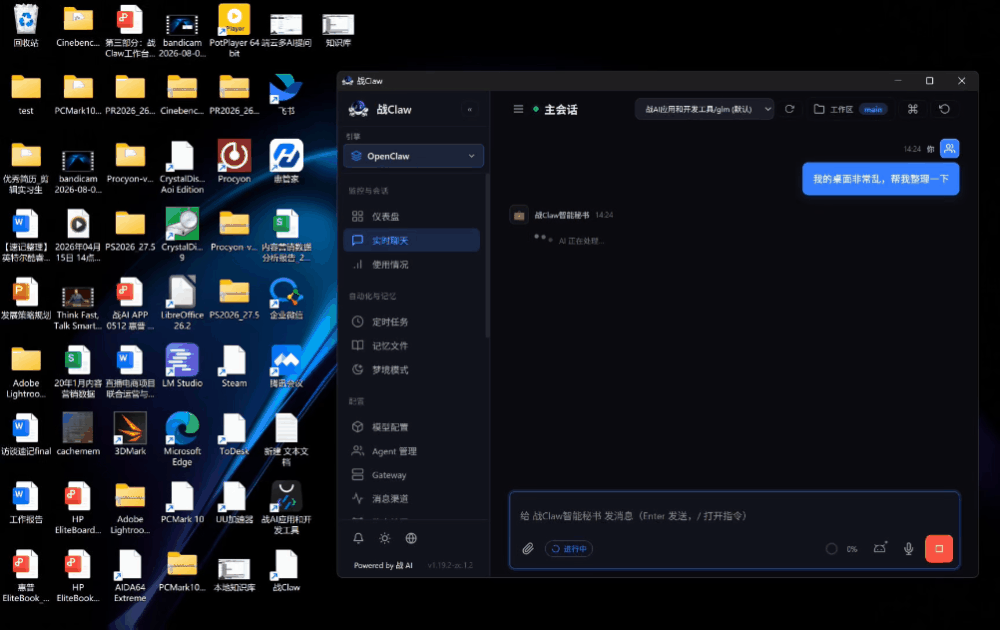Select the 本地知识库 desktop icon

pos(234,574)
